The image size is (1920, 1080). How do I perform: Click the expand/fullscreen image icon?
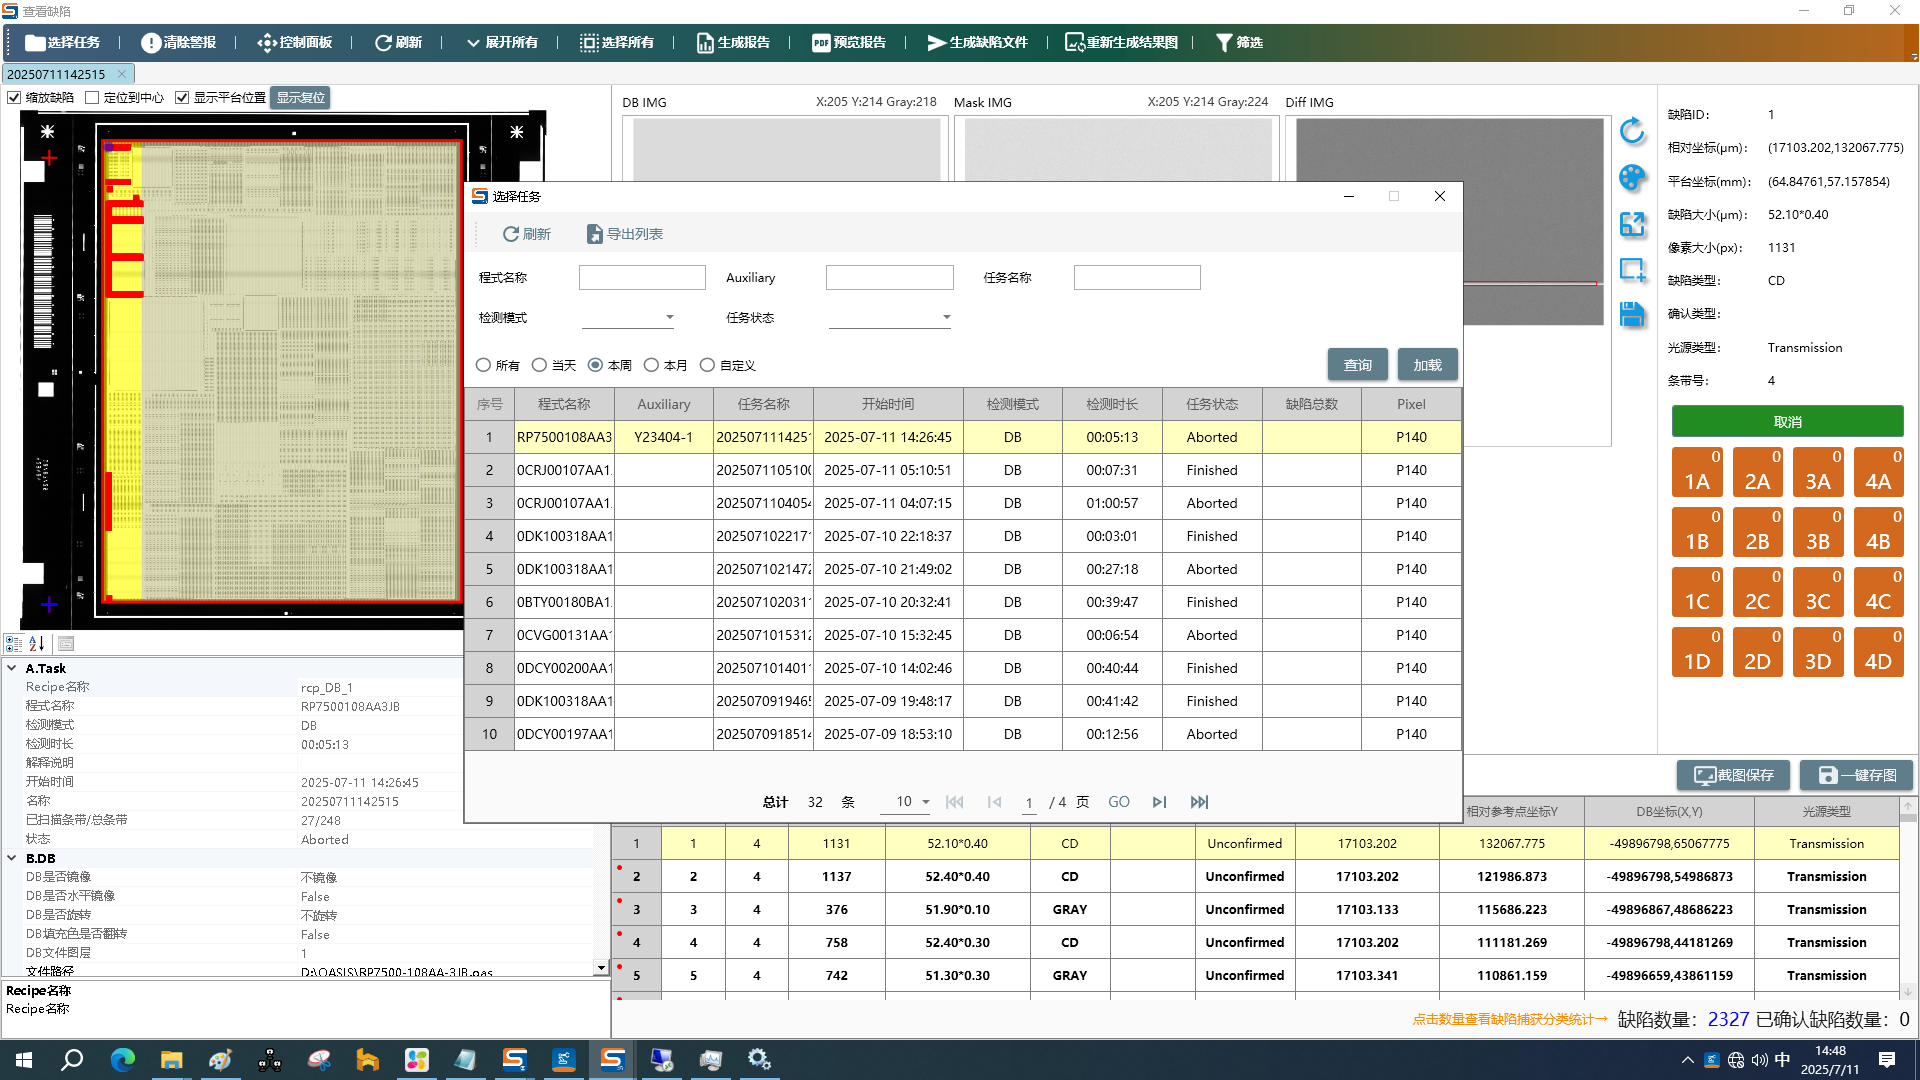1632,224
